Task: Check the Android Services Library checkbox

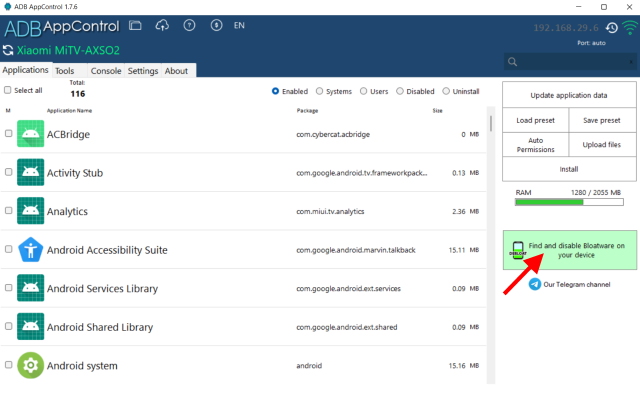Action: (8, 288)
